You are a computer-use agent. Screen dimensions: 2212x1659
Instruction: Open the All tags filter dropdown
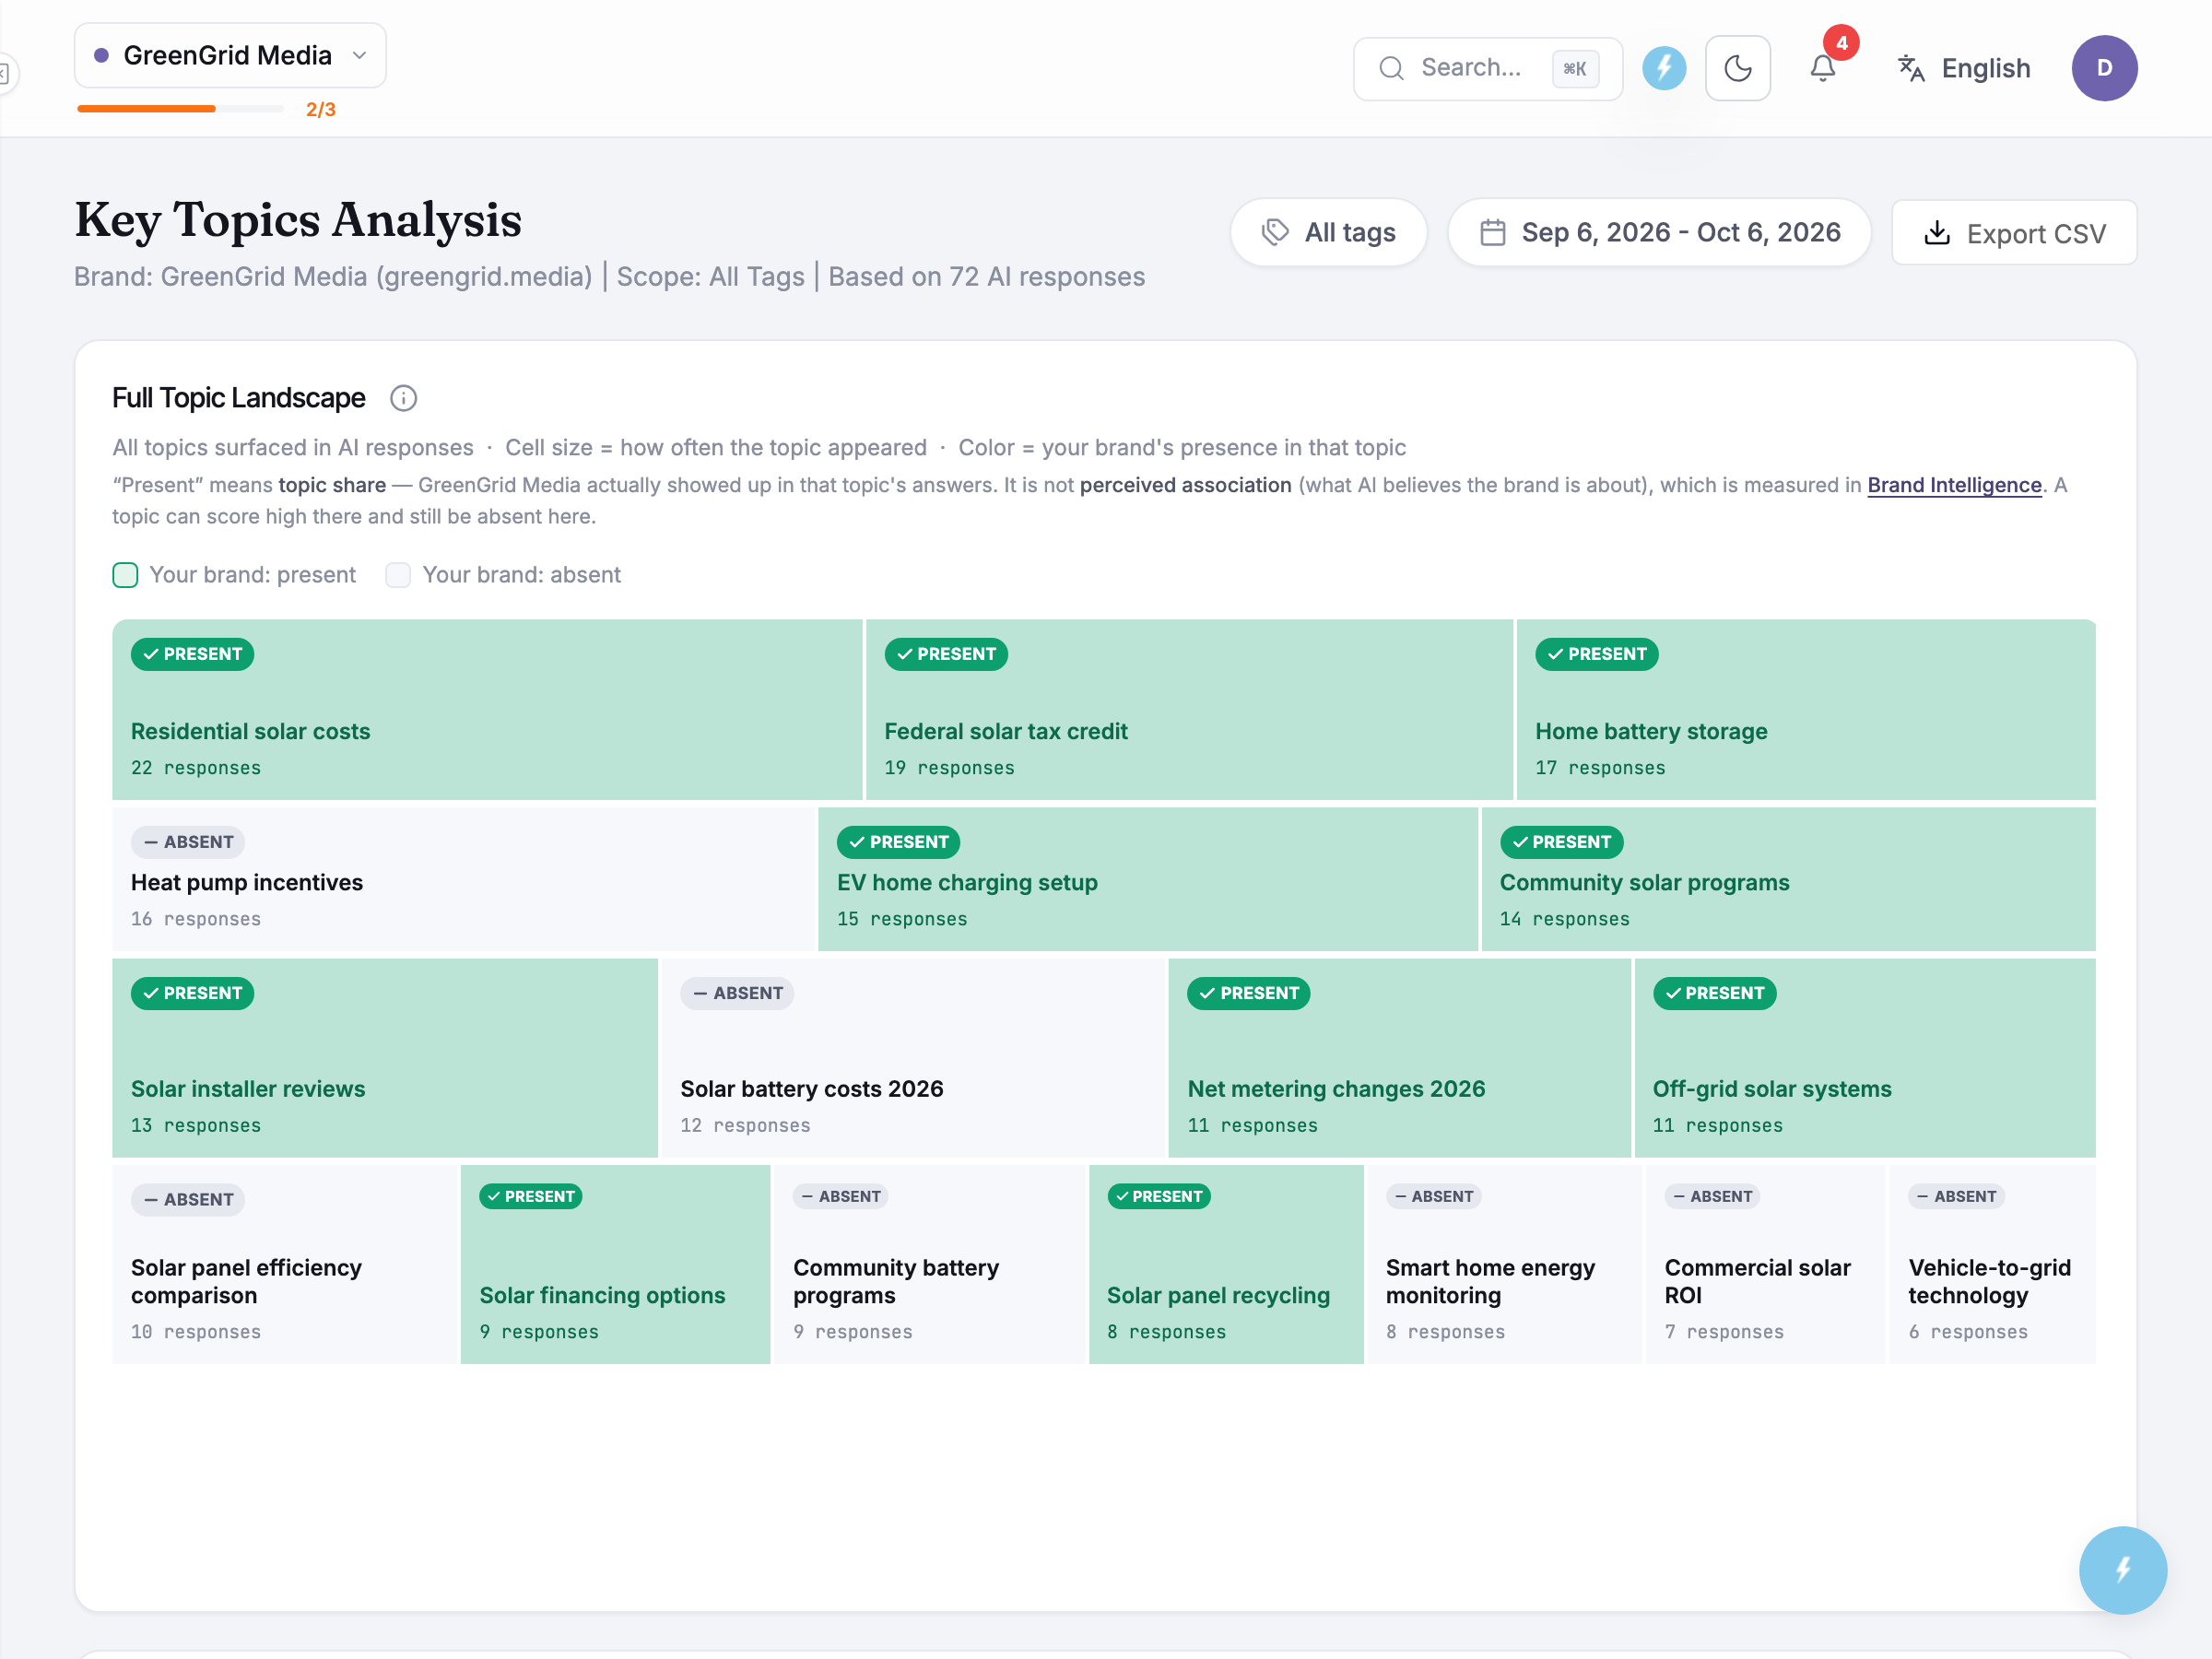(1328, 233)
